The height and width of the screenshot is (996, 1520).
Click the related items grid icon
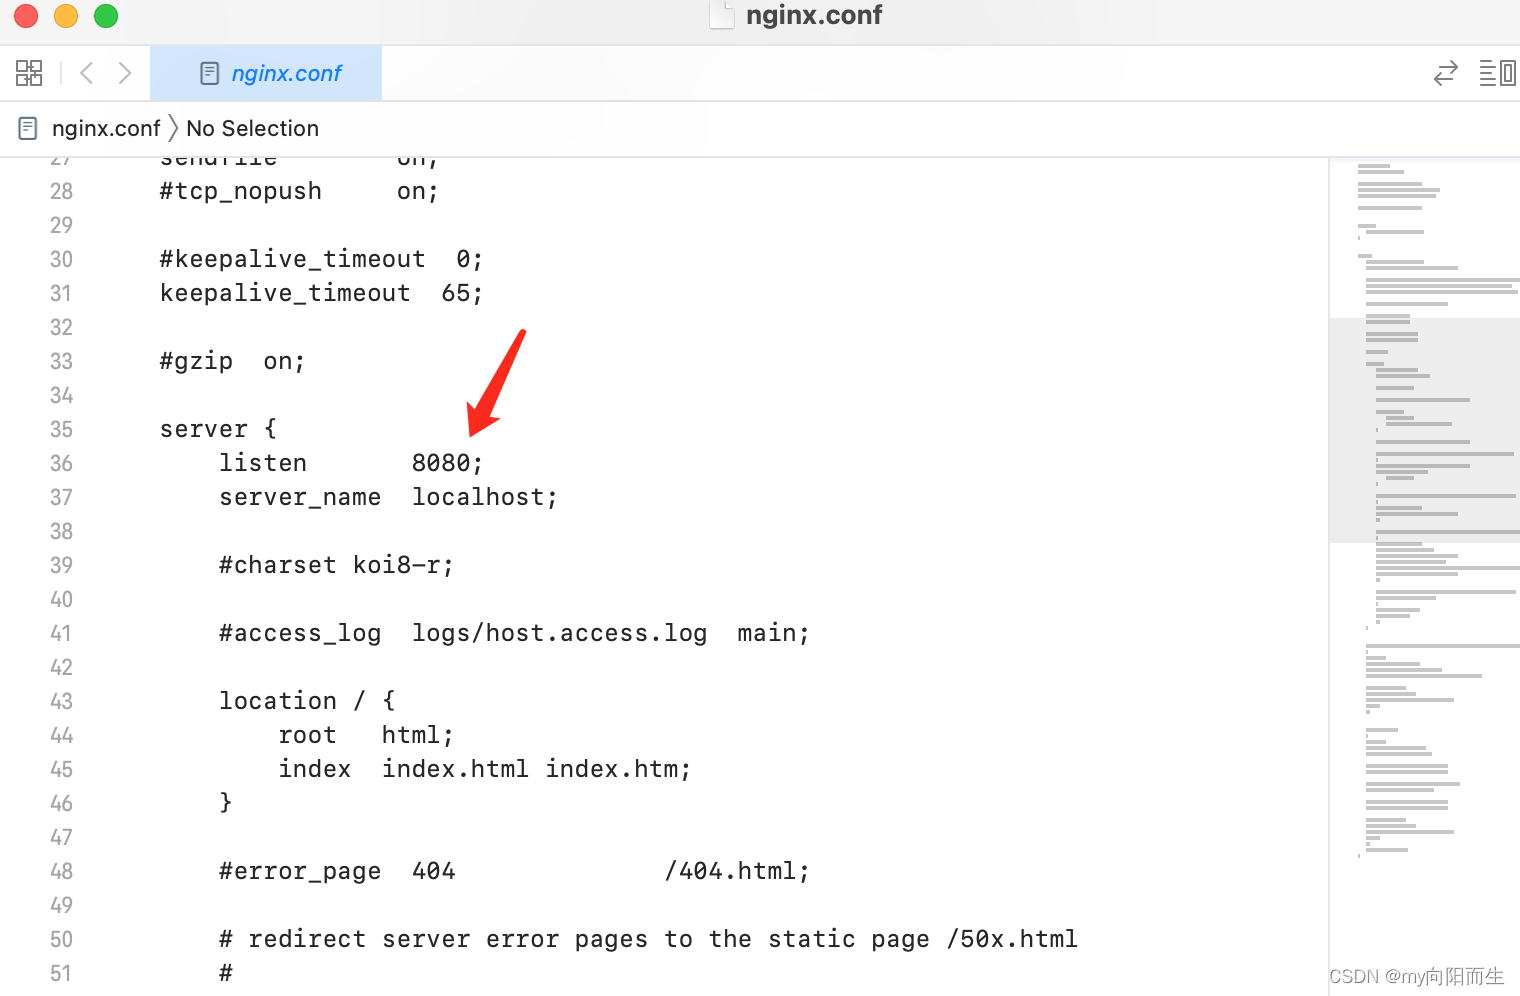(29, 72)
